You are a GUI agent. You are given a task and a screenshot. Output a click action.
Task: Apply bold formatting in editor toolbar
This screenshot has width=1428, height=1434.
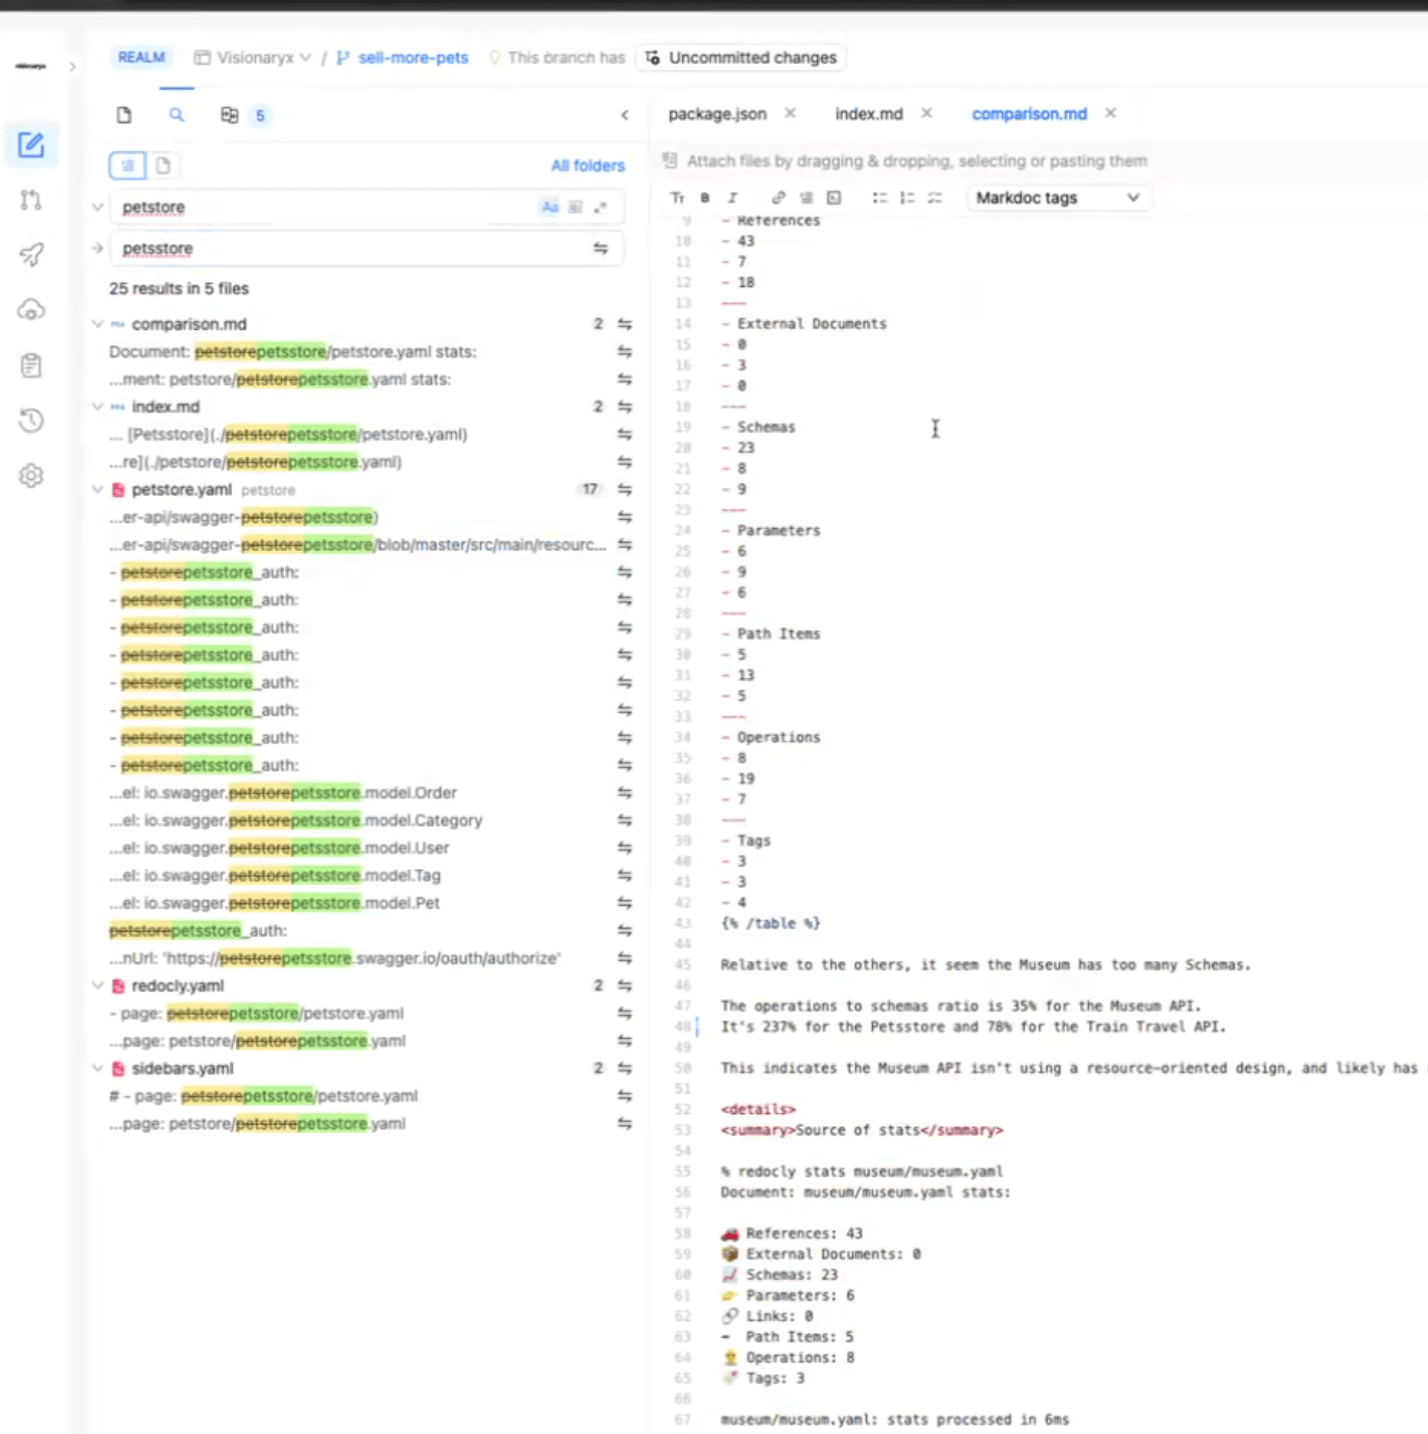[x=705, y=198]
